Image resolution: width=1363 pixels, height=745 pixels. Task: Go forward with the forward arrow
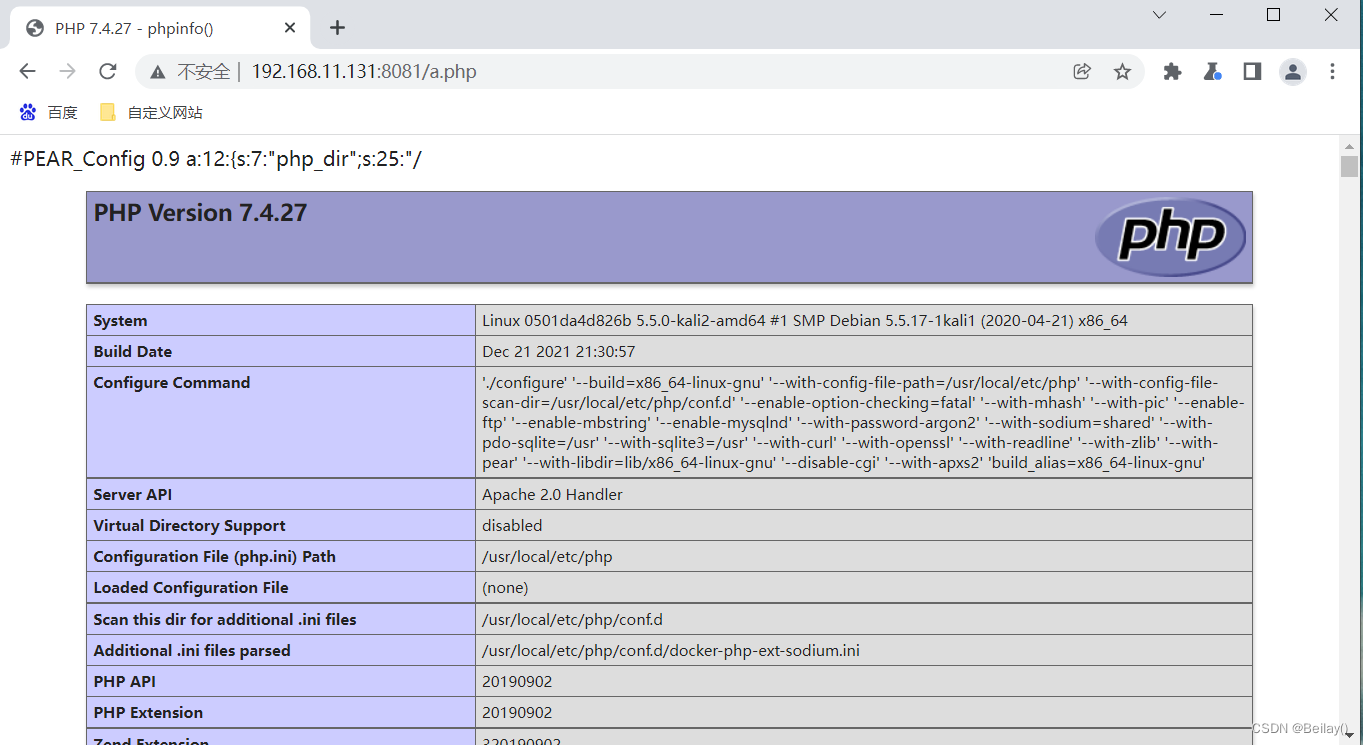[67, 71]
